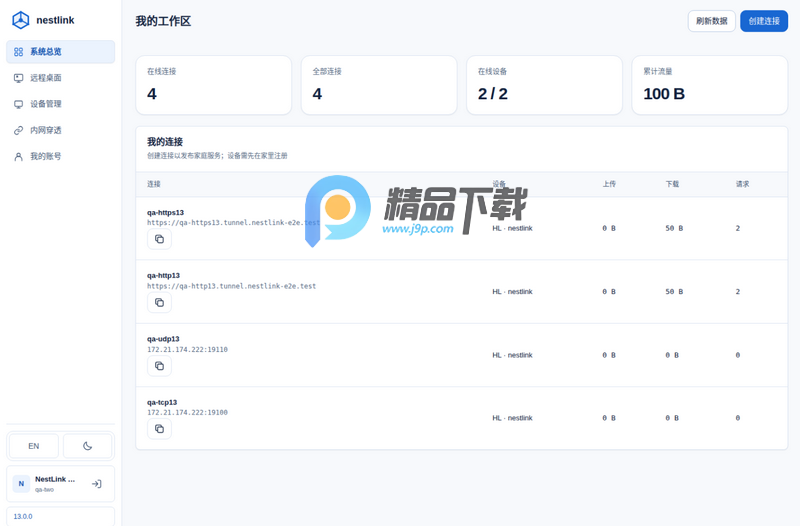Click the 我的连接 section heading
This screenshot has width=800, height=526.
pos(165,142)
